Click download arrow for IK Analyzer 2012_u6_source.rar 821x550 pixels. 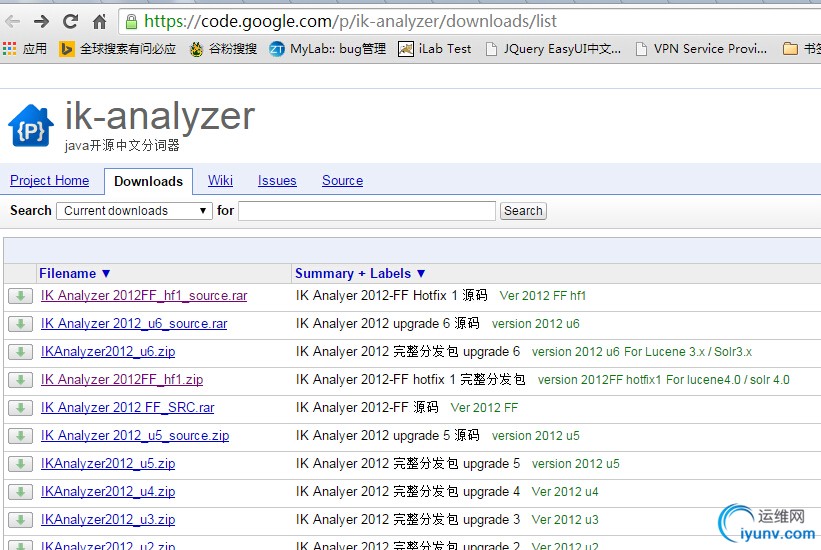tap(20, 324)
